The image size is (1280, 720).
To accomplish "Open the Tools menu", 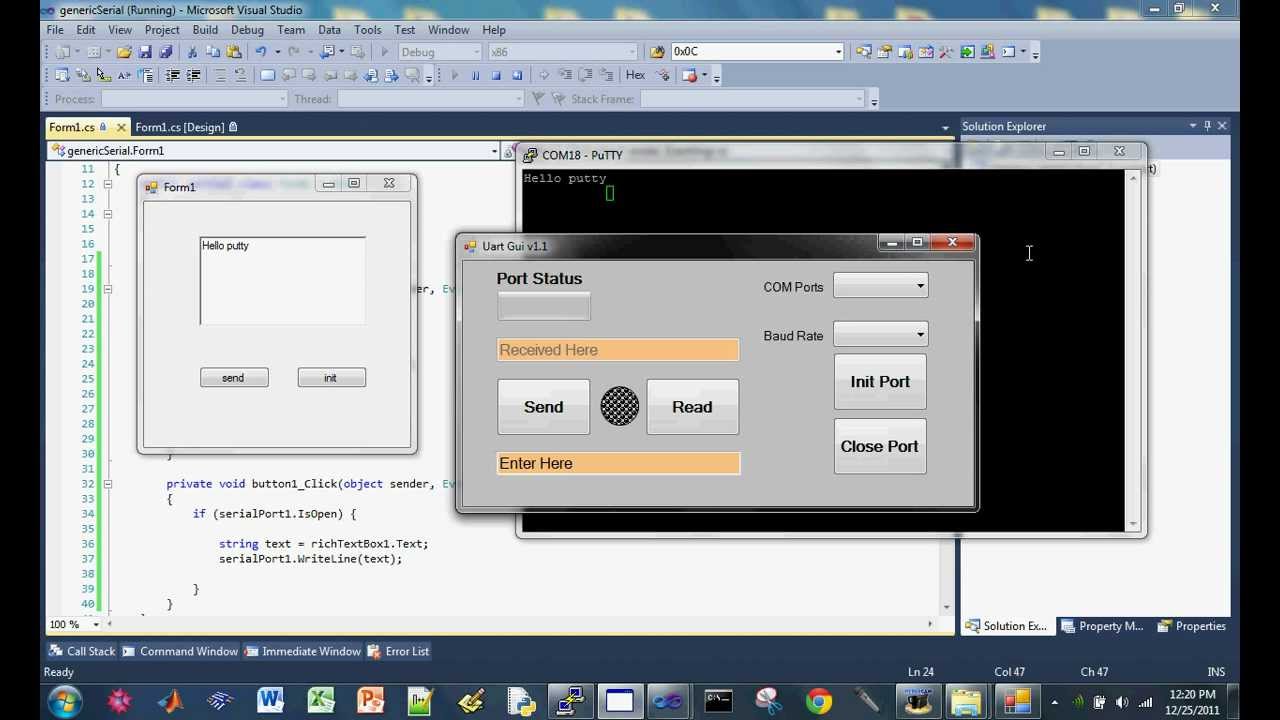I will pos(367,30).
